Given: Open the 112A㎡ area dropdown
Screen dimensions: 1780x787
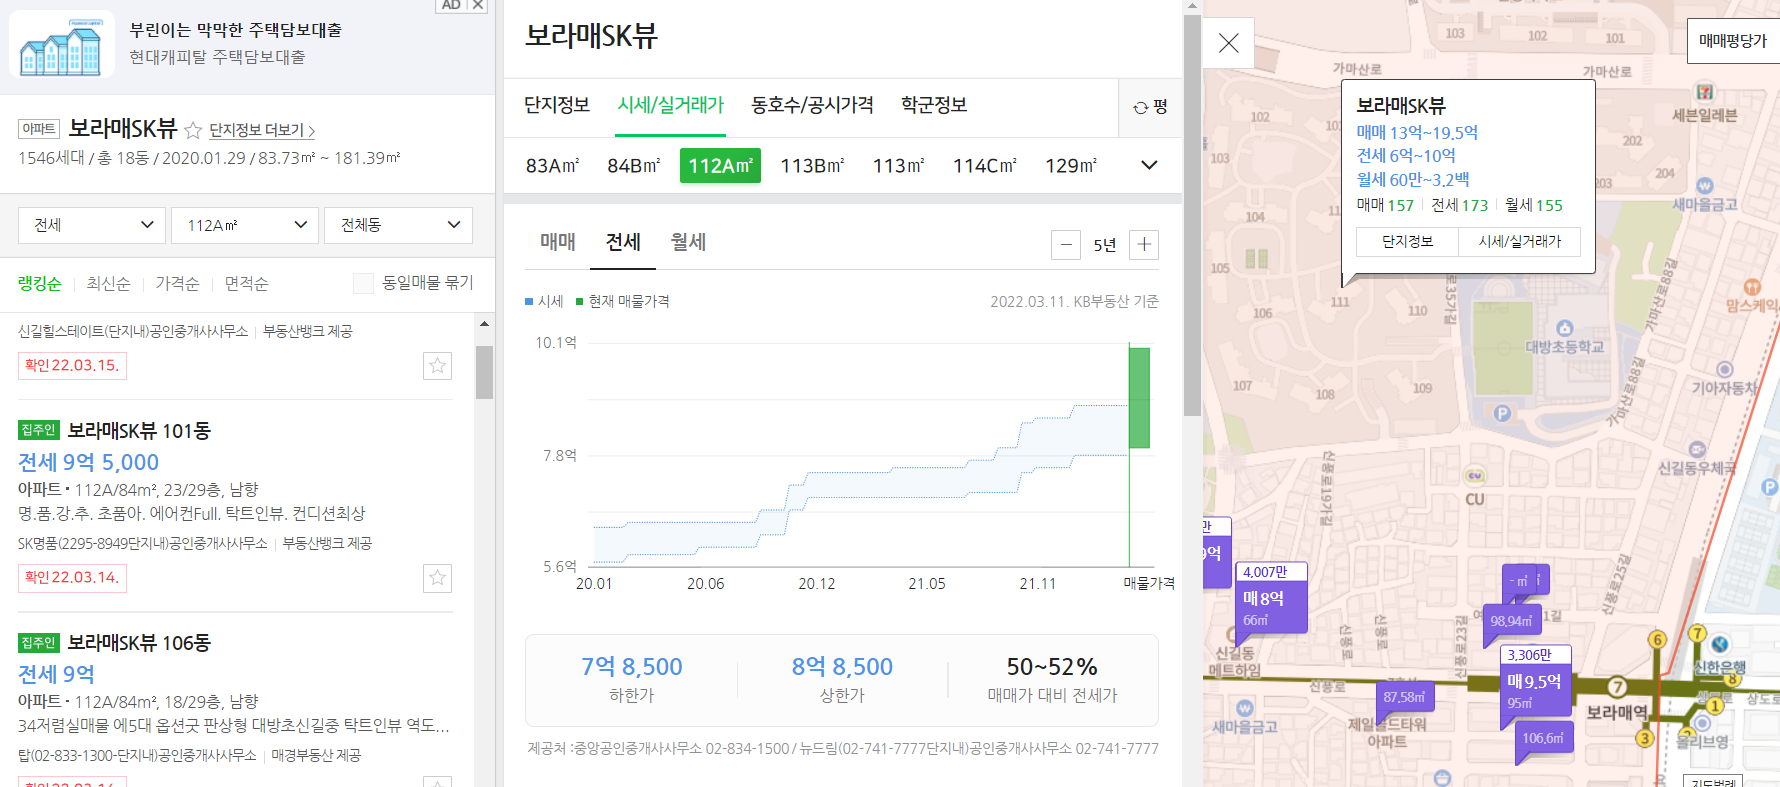Looking at the screenshot, I should 245,225.
